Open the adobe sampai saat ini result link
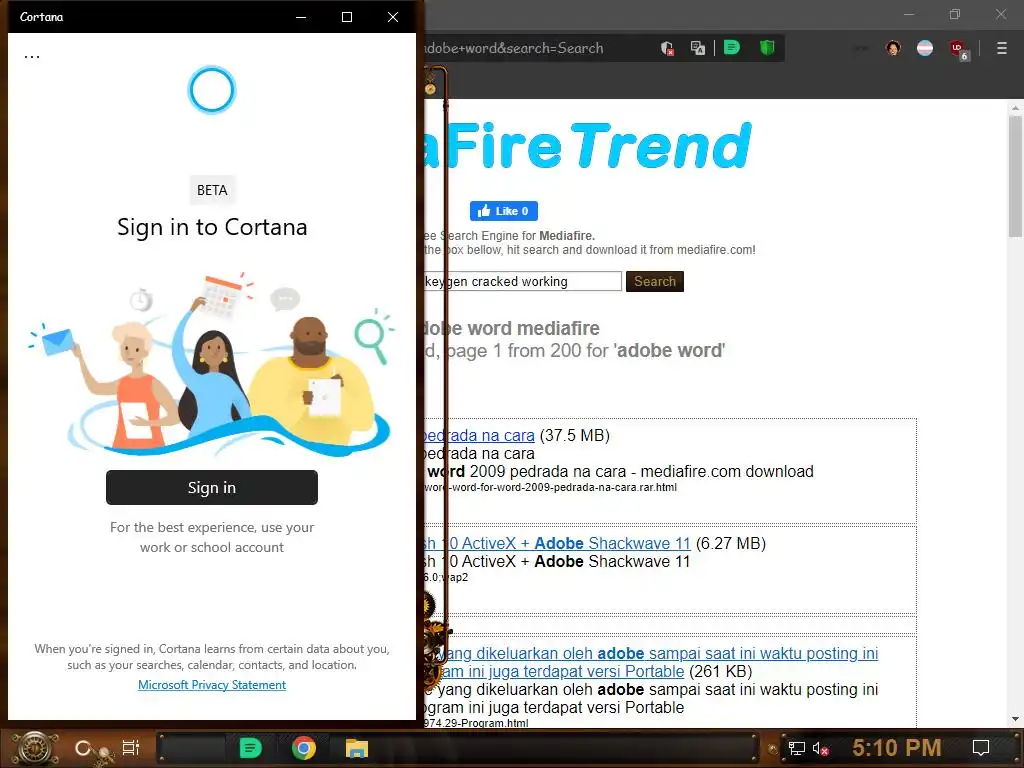Viewport: 1024px width, 768px height. coord(653,662)
